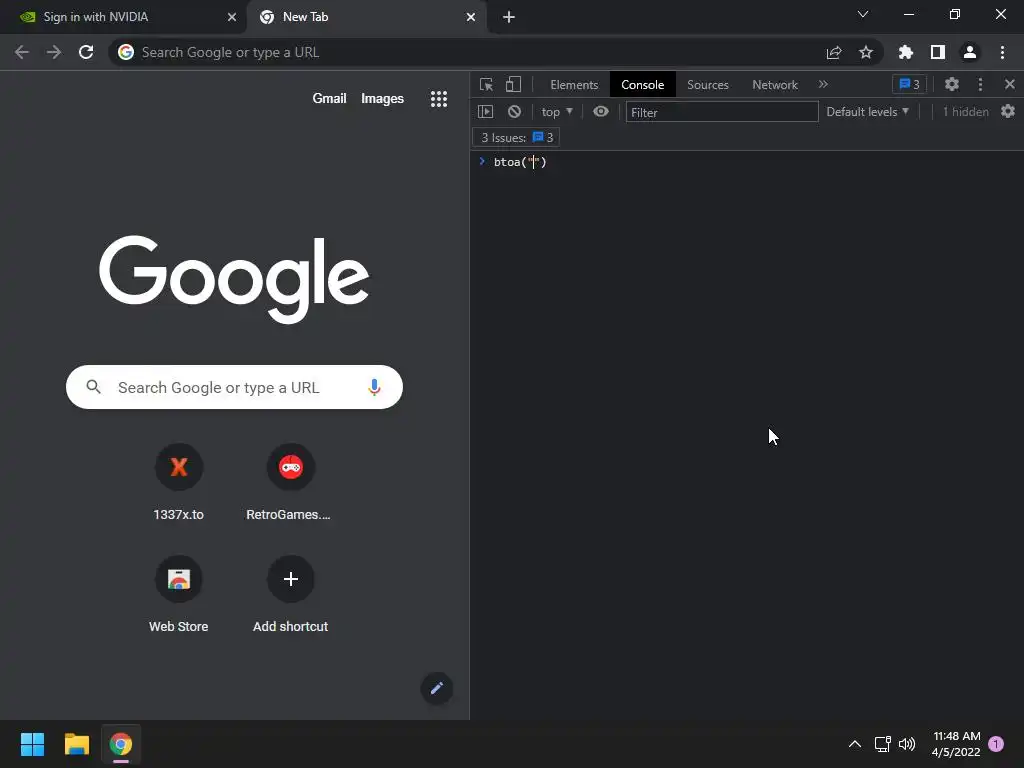Customize this page with pencil icon
Viewport: 1024px width, 768px height.
[x=437, y=688]
